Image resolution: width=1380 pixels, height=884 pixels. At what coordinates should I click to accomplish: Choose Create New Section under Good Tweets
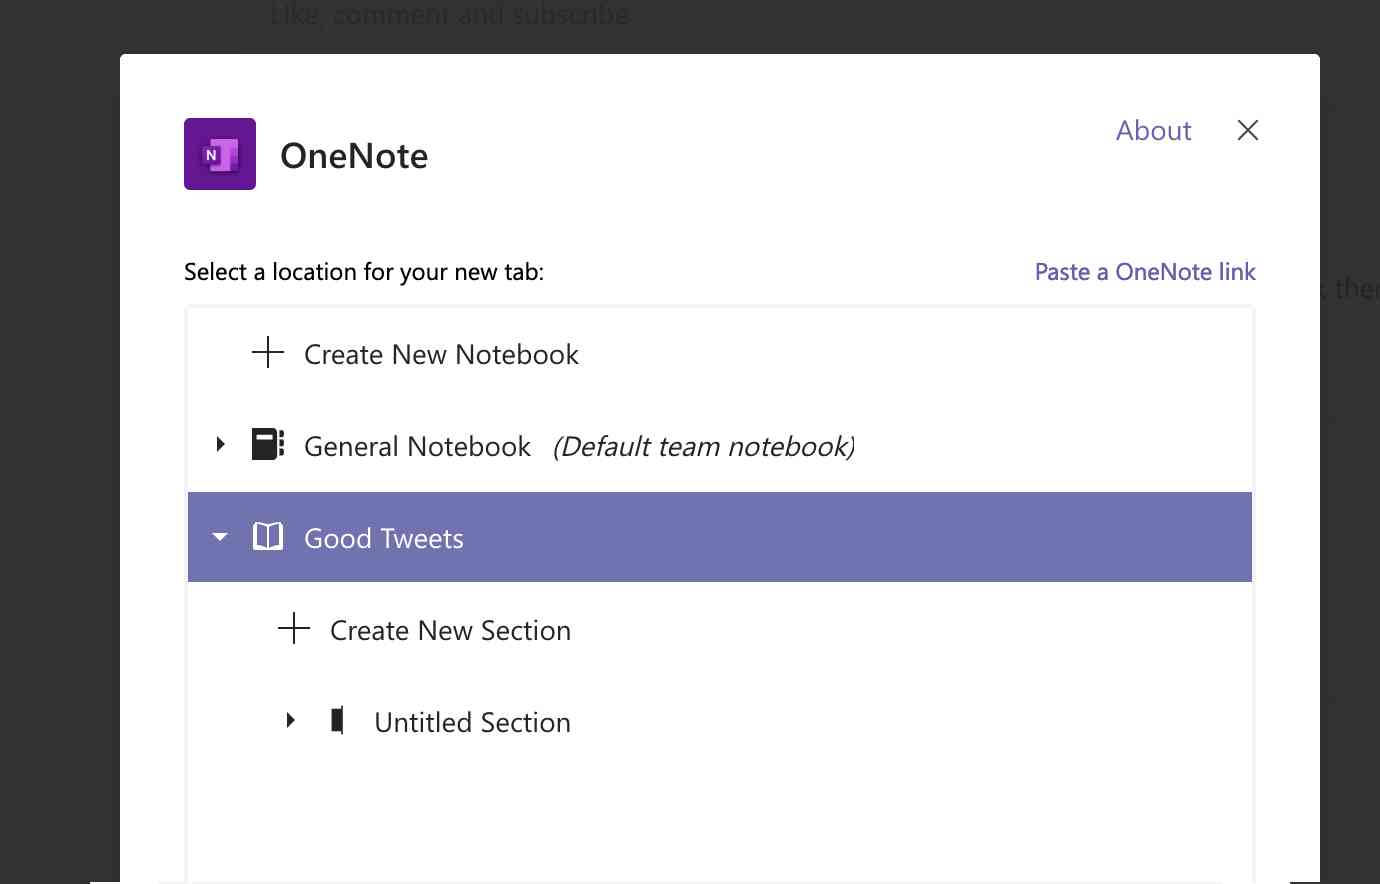(x=450, y=629)
